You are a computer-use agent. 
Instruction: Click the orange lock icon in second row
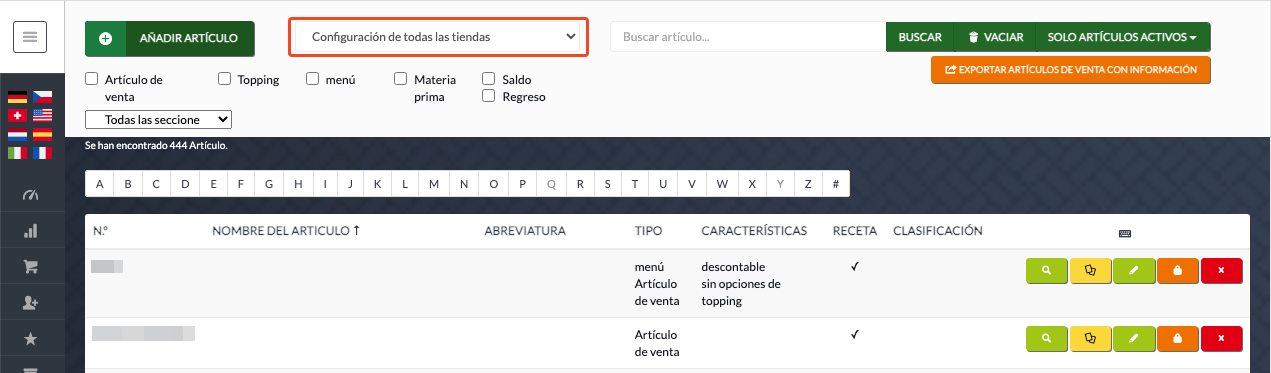(x=1178, y=339)
